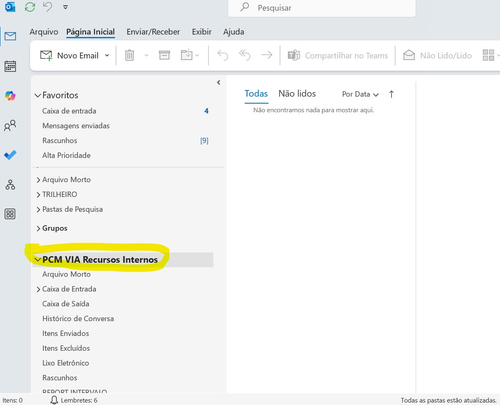
Task: Expand the top-level Arquivo Morto chevron
Action: [38, 180]
